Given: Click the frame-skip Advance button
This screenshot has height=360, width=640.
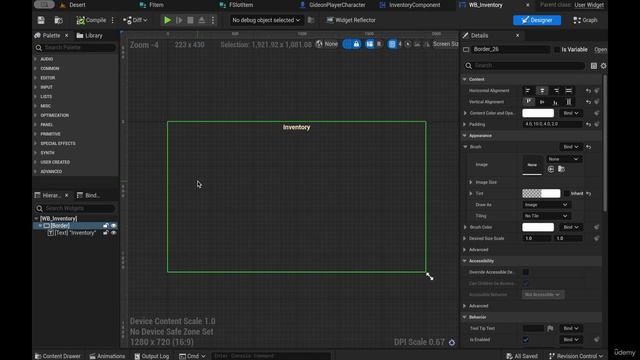Looking at the screenshot, I should (179, 20).
